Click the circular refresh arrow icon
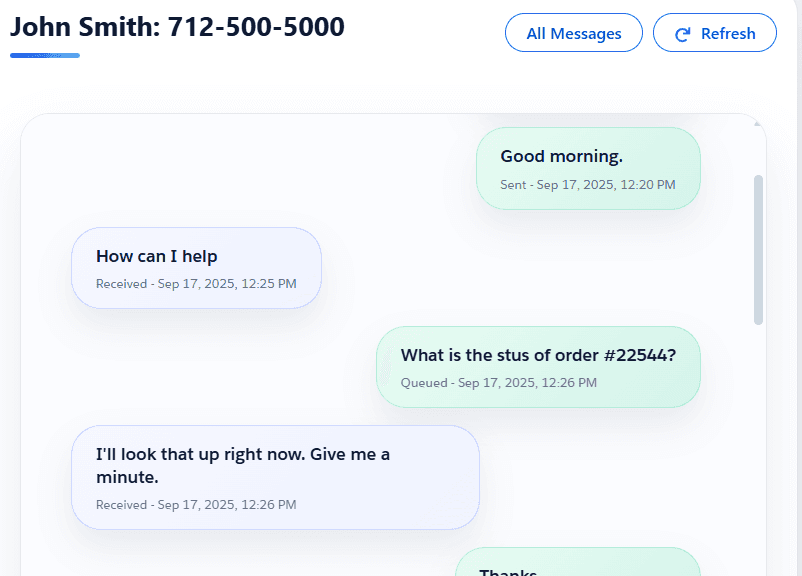The height and width of the screenshot is (576, 802). 683,32
